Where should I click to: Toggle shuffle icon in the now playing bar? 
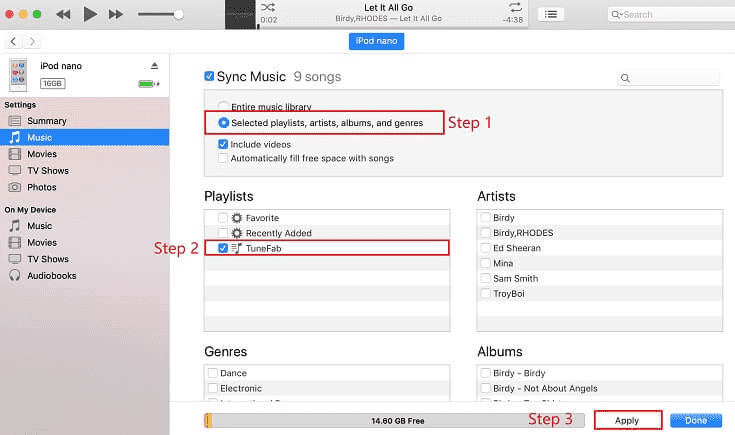(x=269, y=7)
